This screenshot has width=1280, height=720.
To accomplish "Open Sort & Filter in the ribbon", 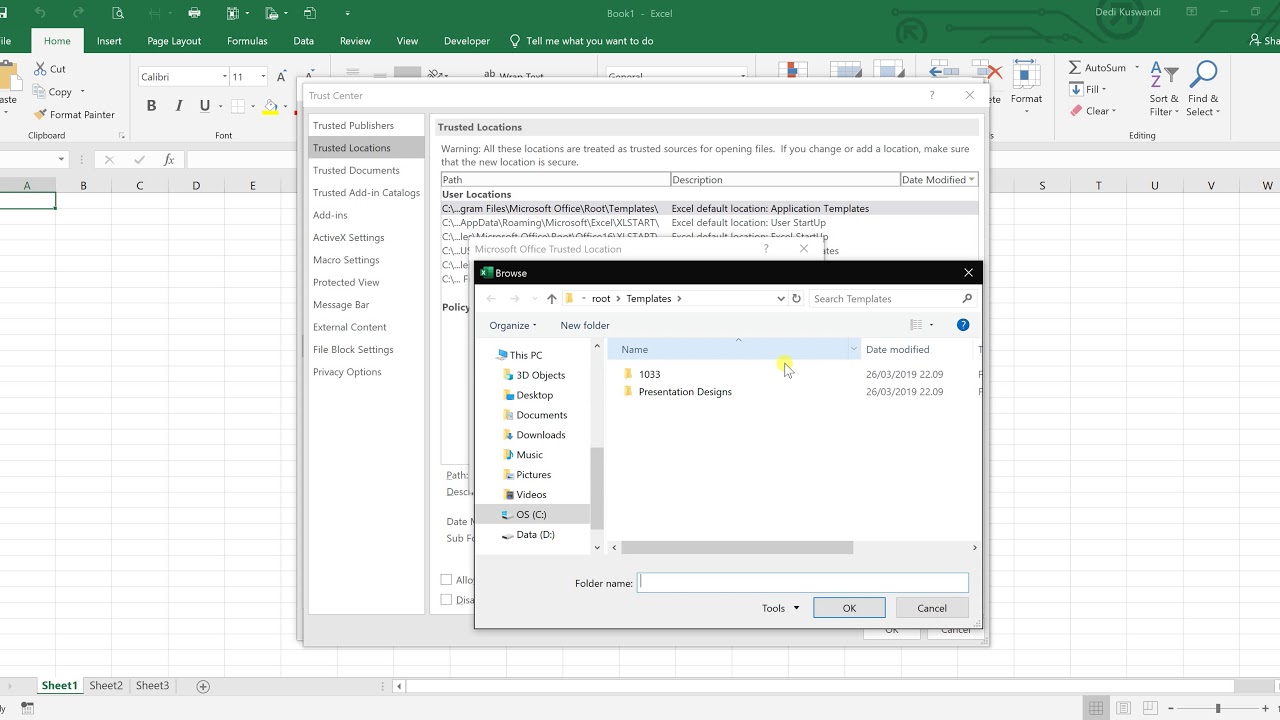I will pyautogui.click(x=1164, y=90).
